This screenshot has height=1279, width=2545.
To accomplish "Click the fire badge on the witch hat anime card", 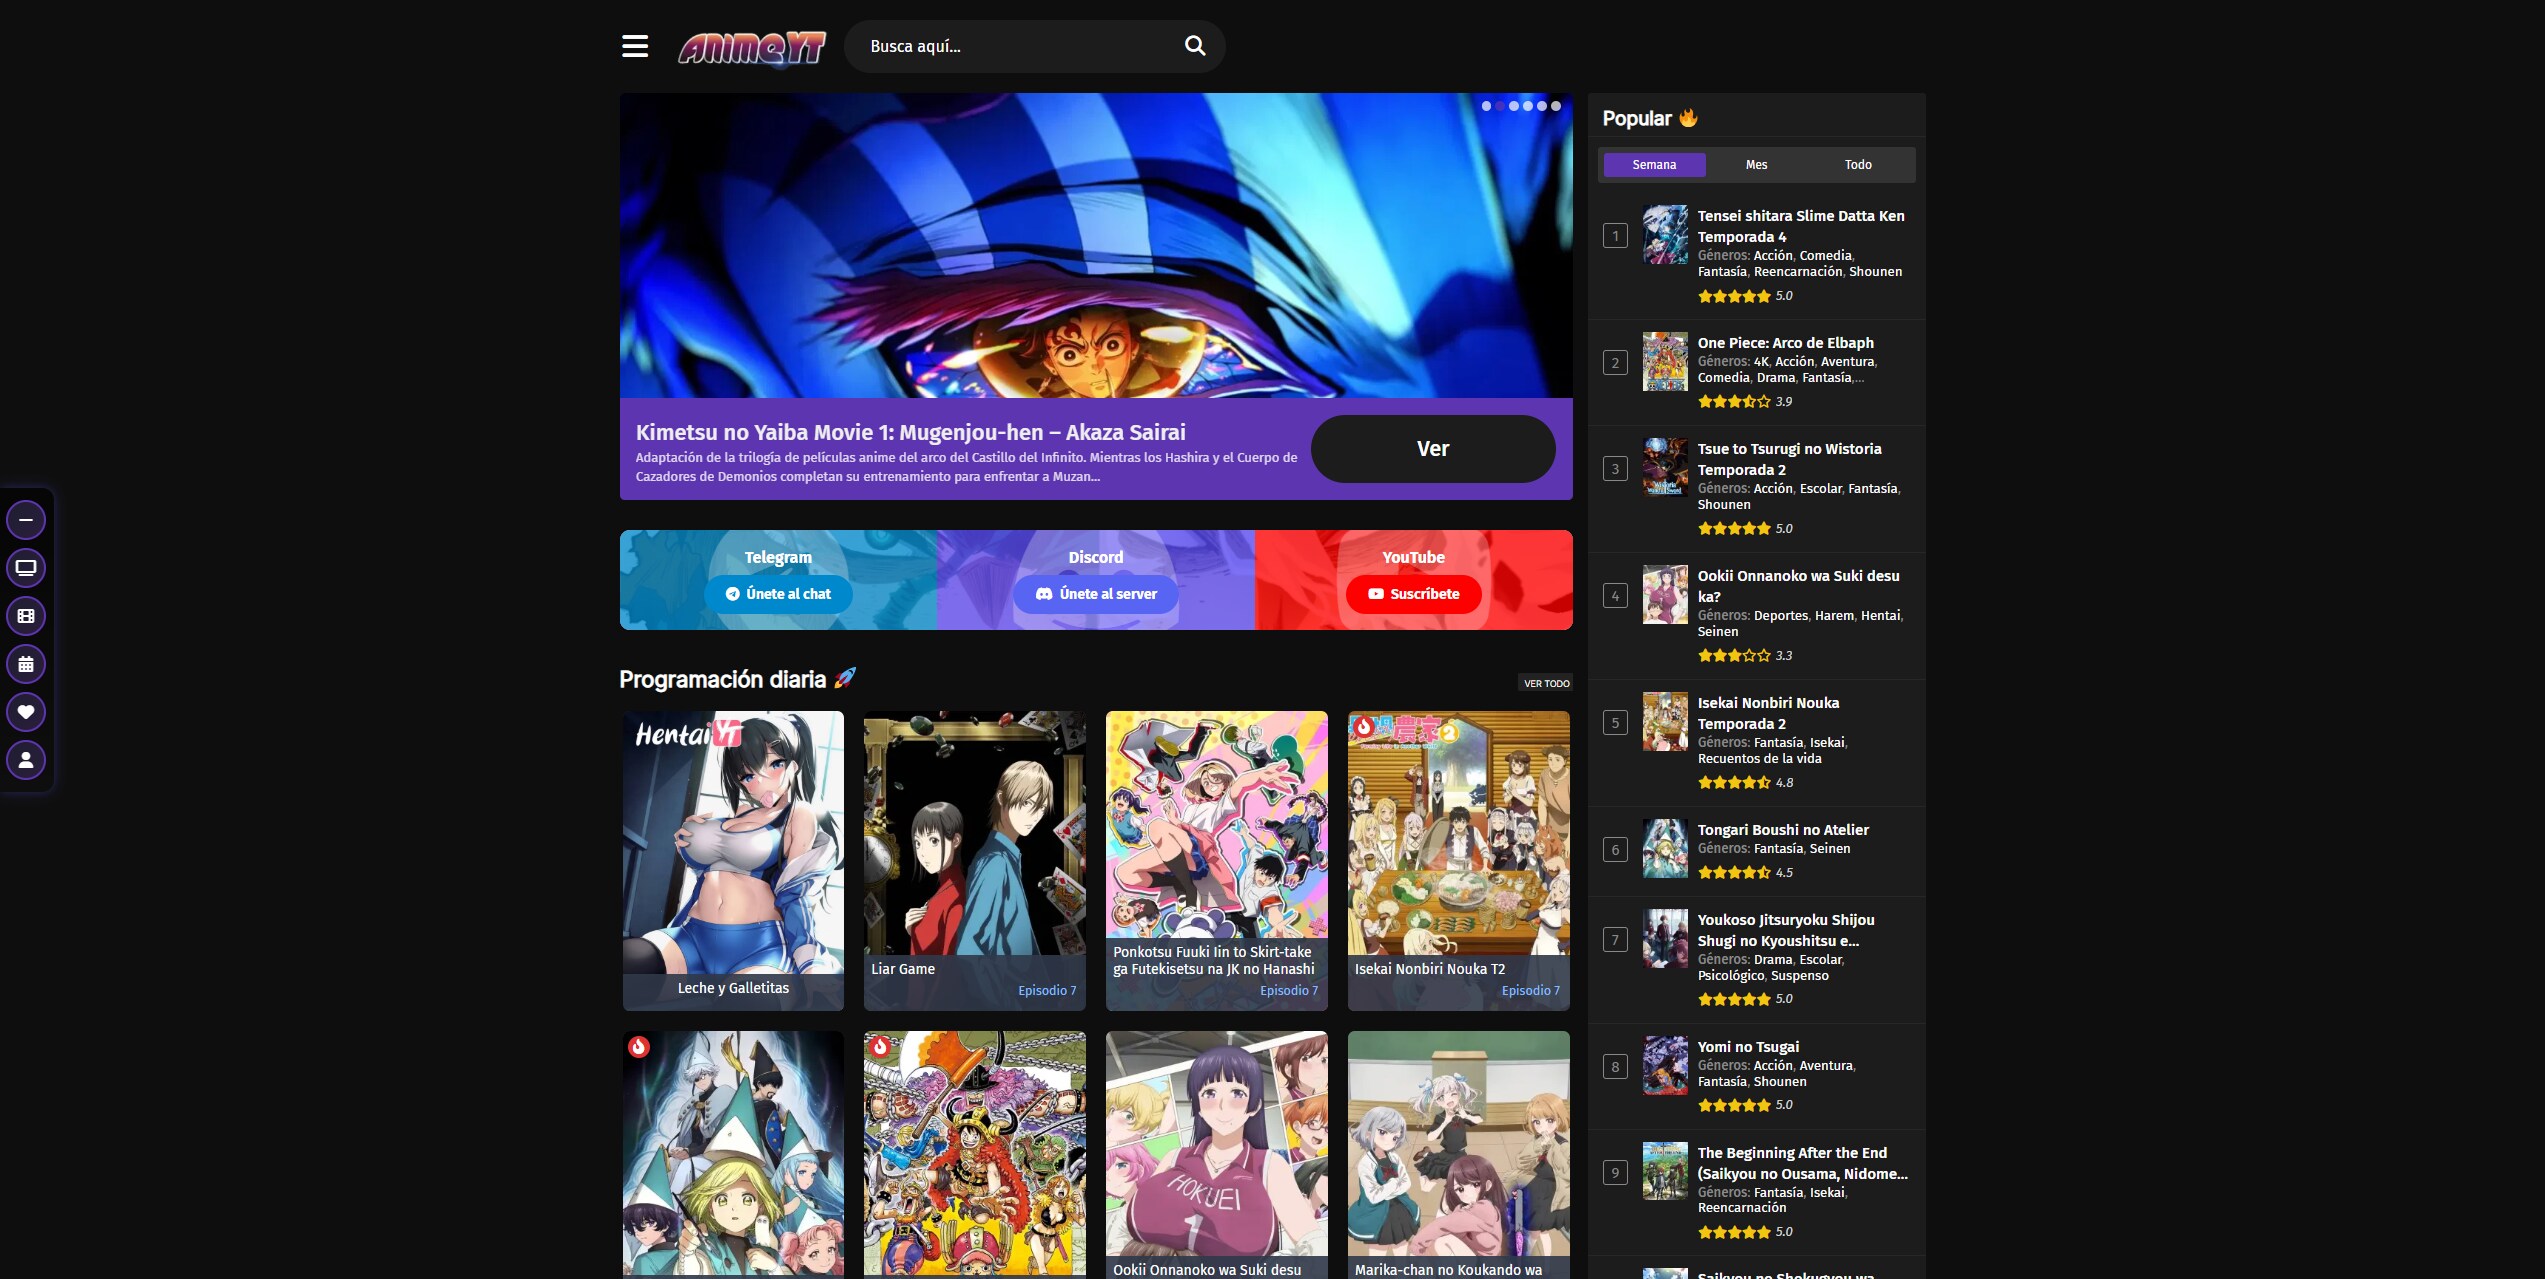I will pyautogui.click(x=639, y=1046).
